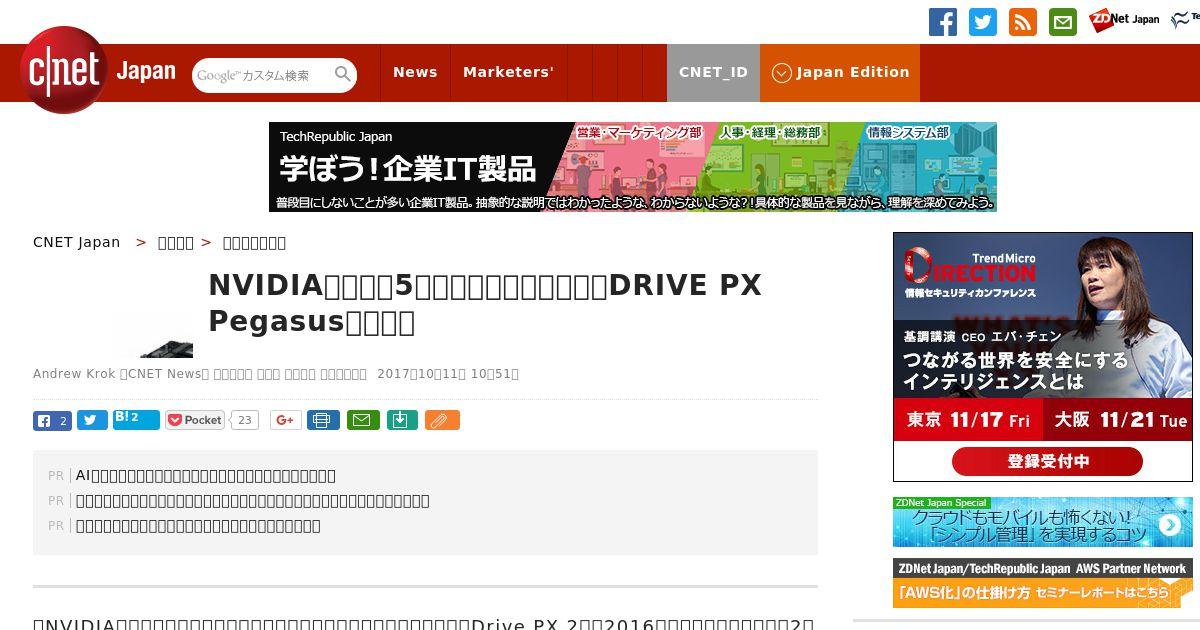
Task: Select the NVIDIA DRIVE PX Pegasus headline
Action: pyautogui.click(x=485, y=303)
